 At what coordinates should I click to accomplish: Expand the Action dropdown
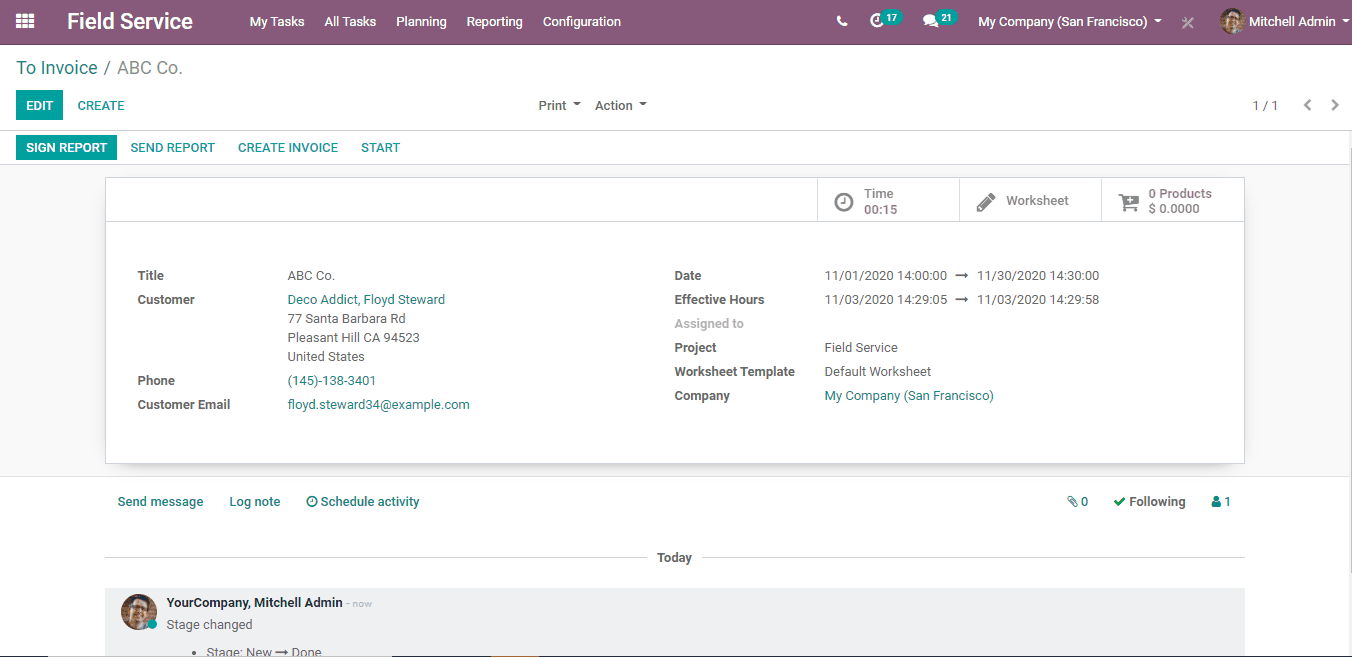coord(620,105)
